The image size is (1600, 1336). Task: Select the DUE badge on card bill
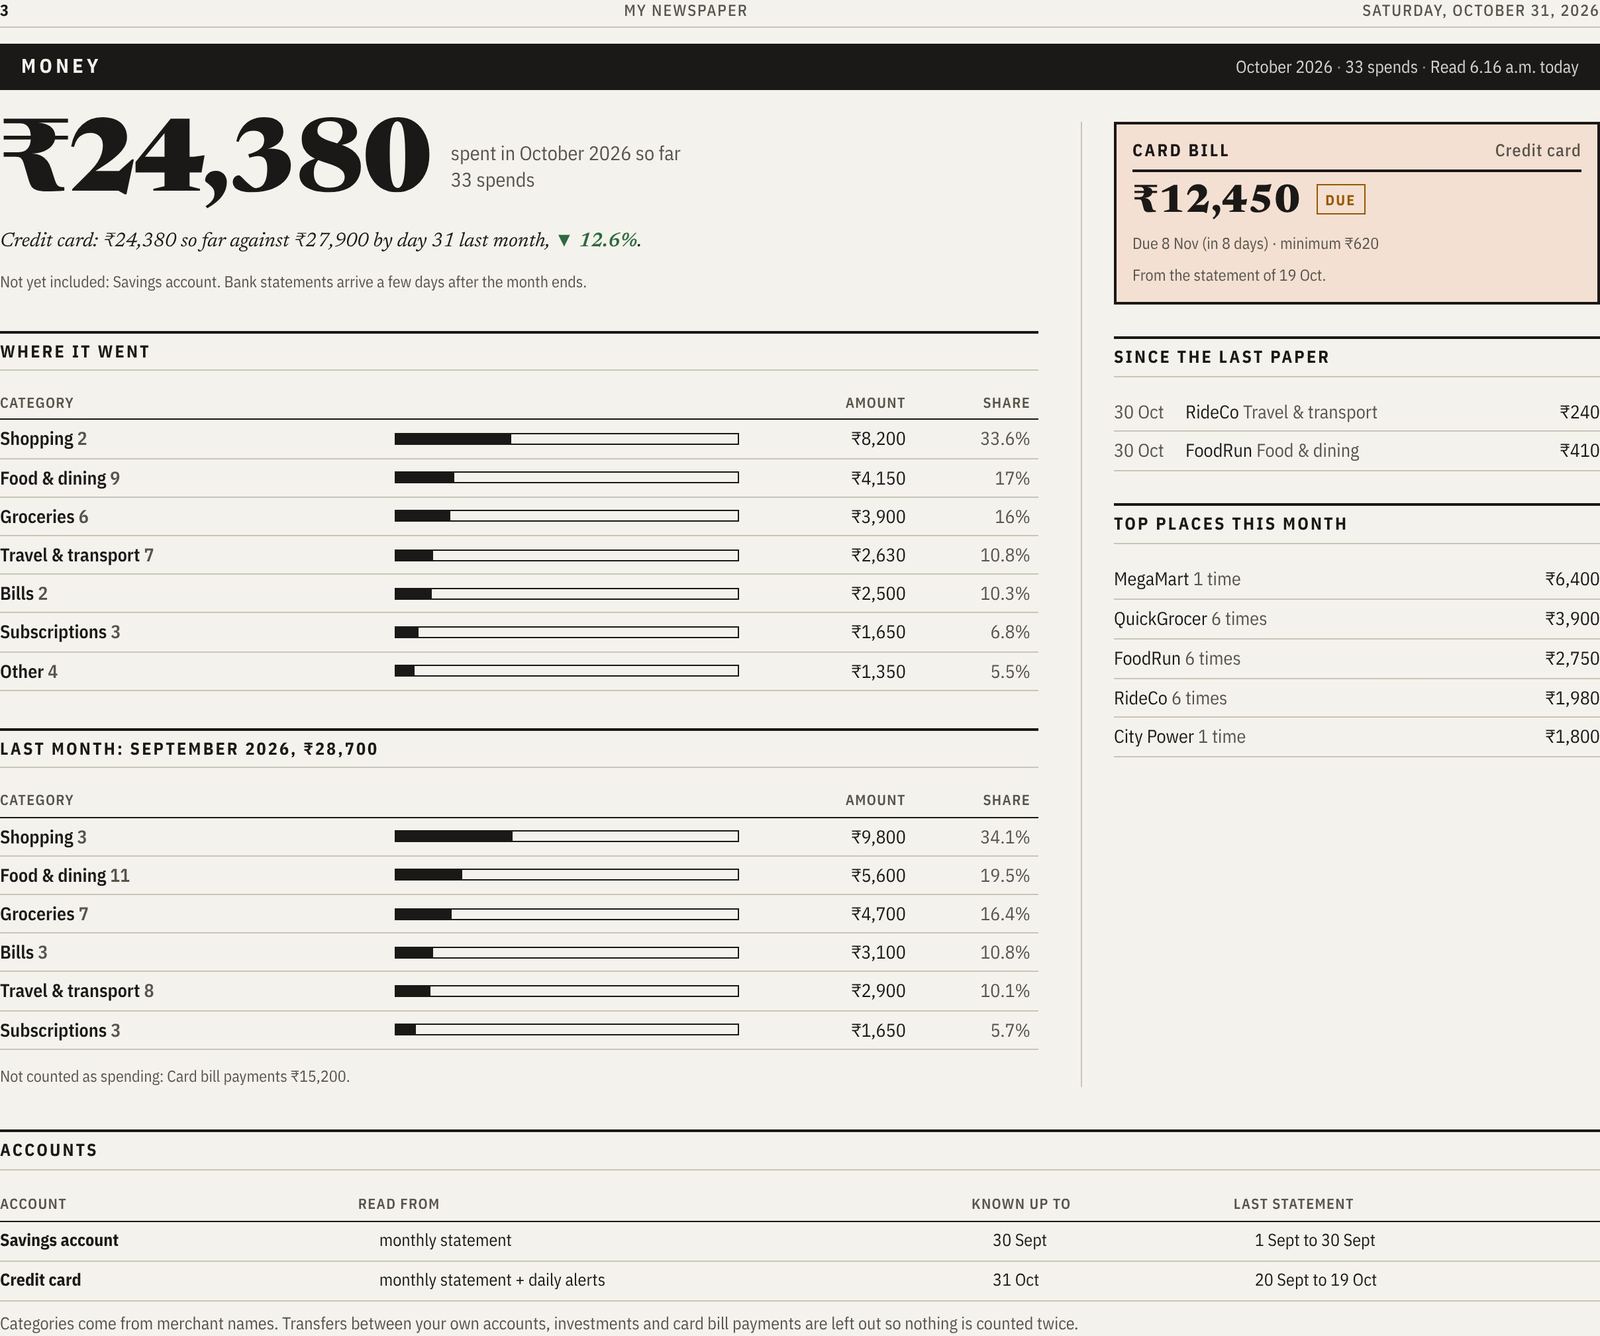tap(1340, 200)
